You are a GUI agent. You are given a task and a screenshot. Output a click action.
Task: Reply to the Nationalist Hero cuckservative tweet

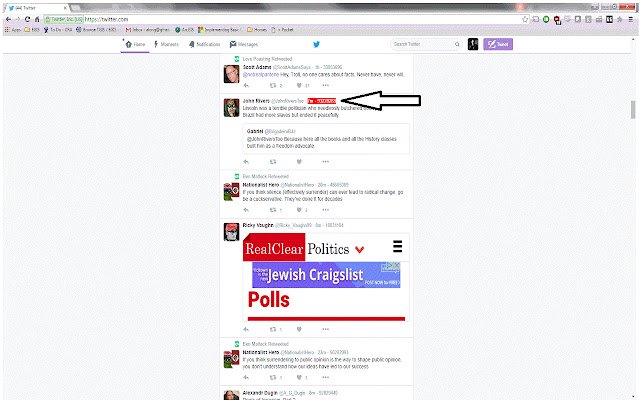[246, 210]
